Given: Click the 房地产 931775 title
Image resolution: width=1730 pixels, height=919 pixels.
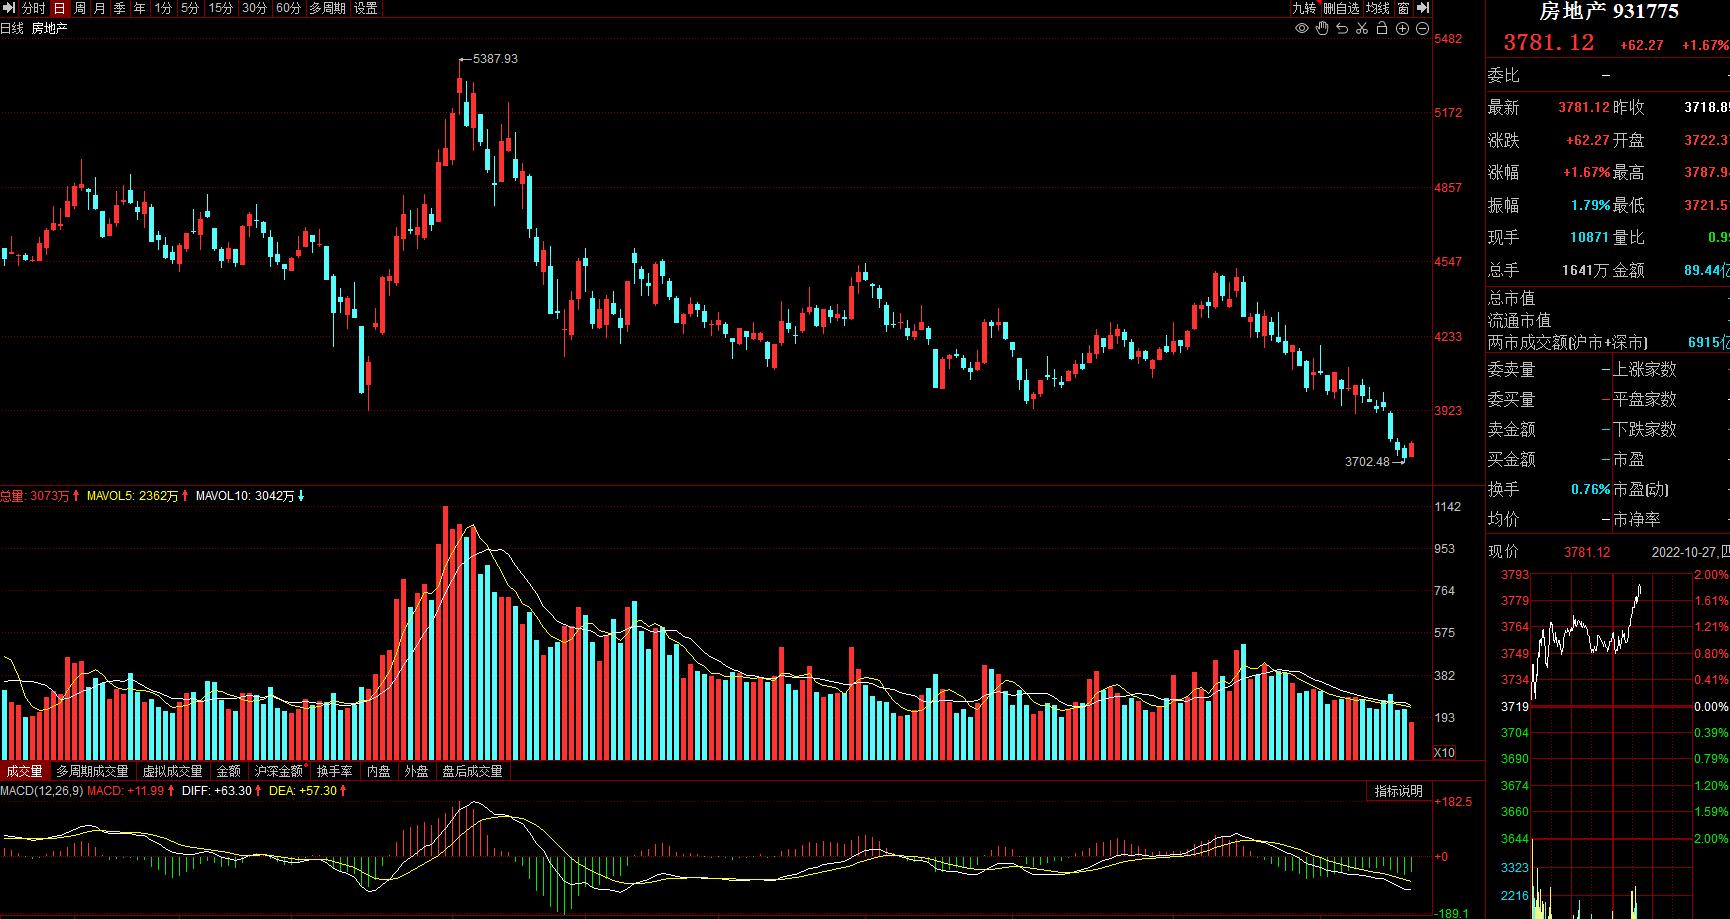Looking at the screenshot, I should click(1609, 11).
